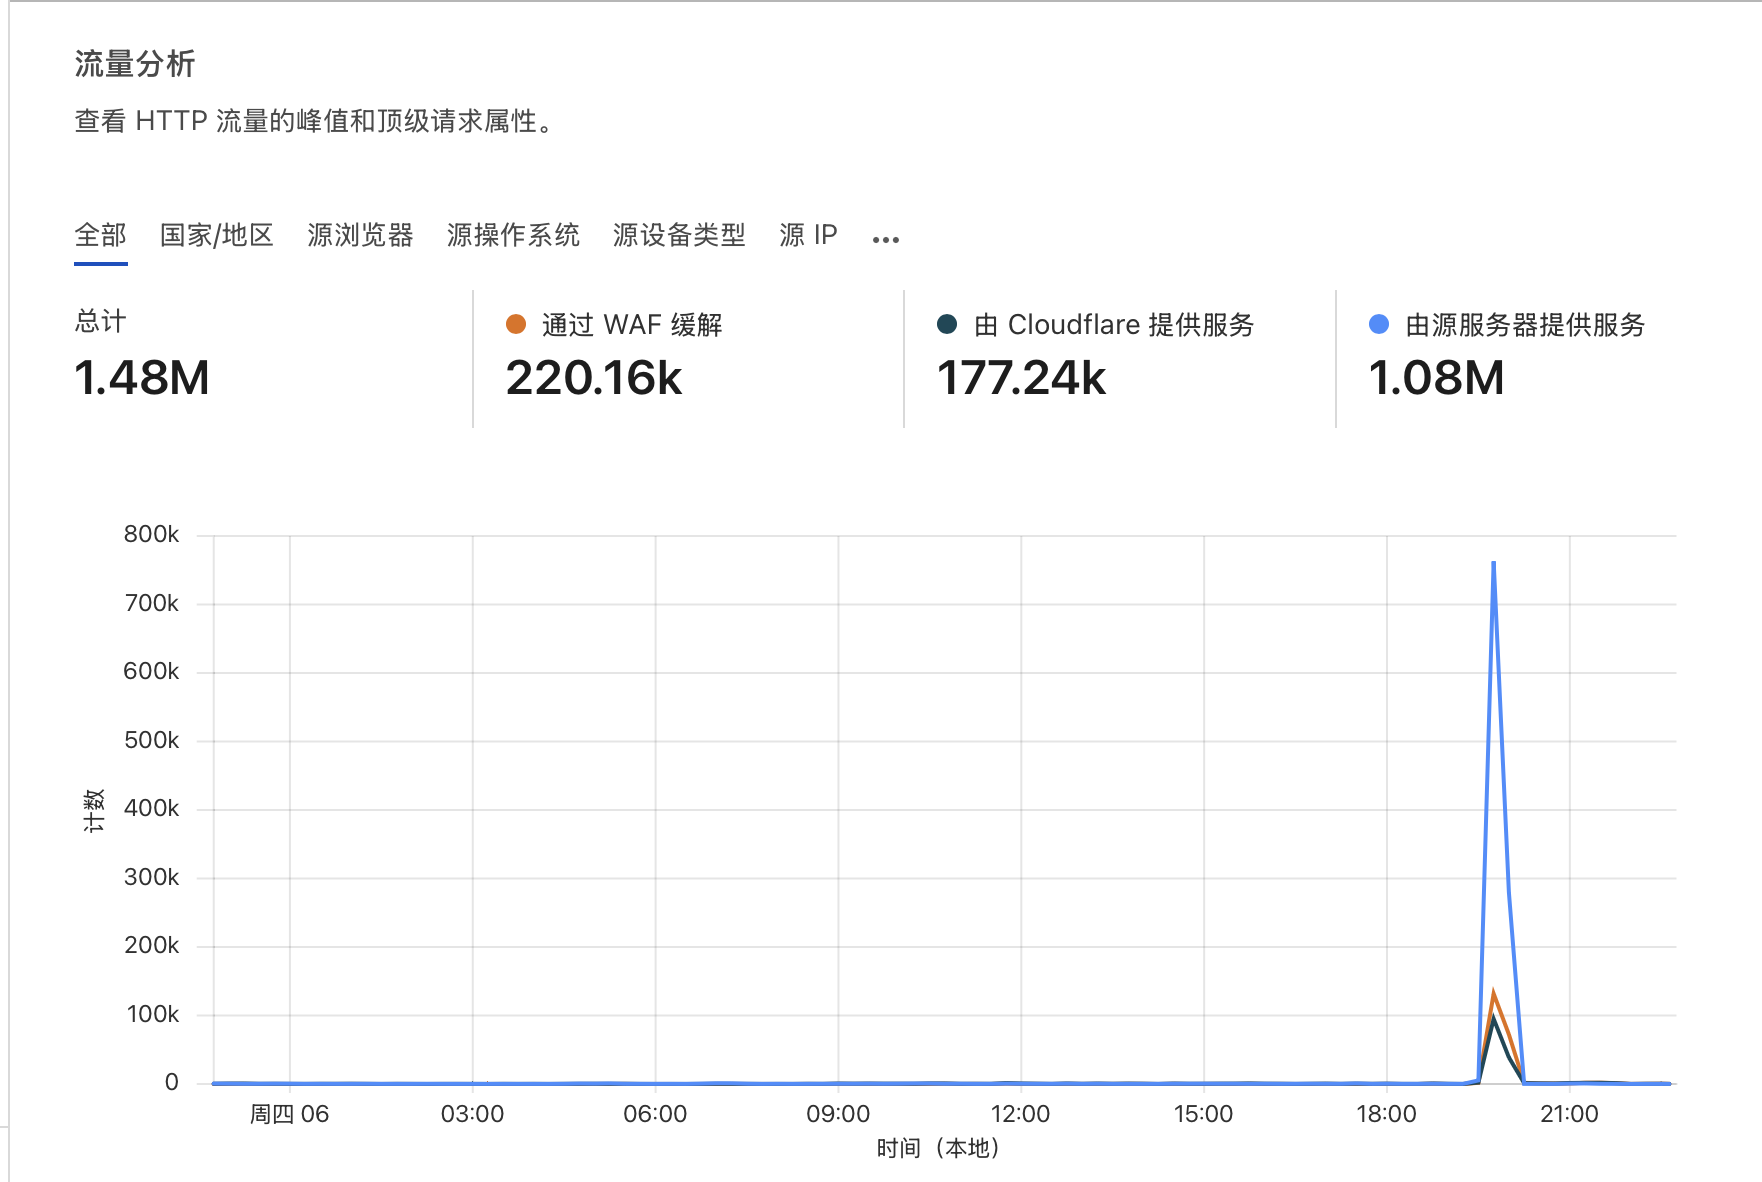This screenshot has width=1762, height=1182.
Task: Click the orange WAF legend dot
Action: tap(516, 324)
